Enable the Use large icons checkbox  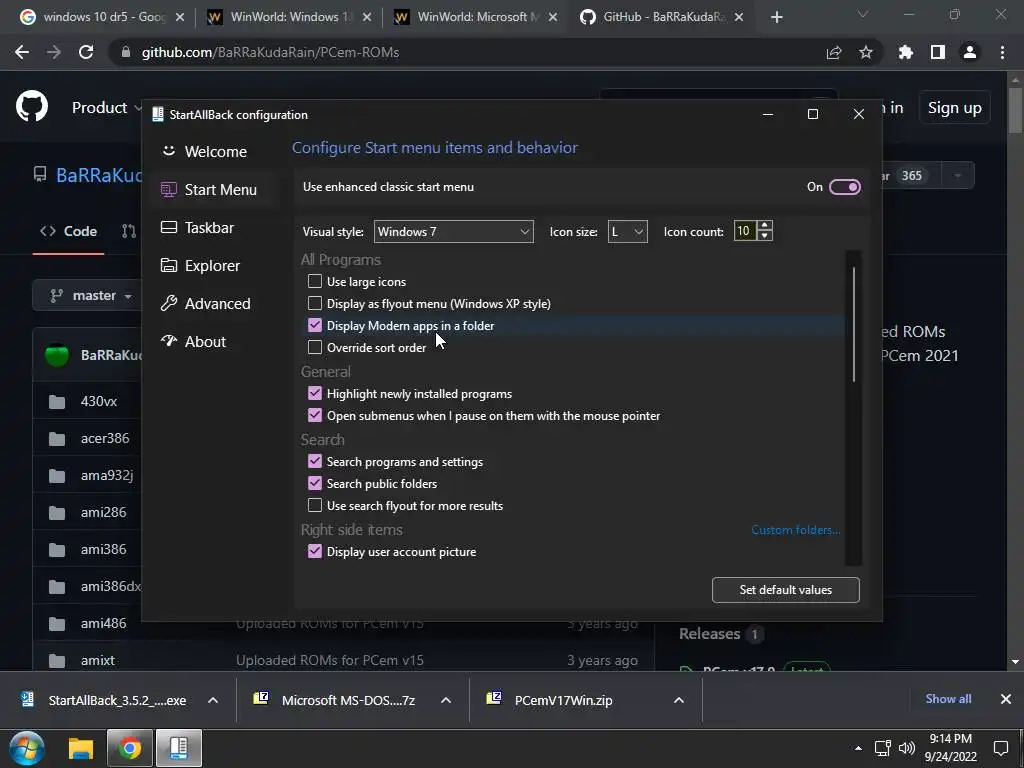tap(315, 281)
